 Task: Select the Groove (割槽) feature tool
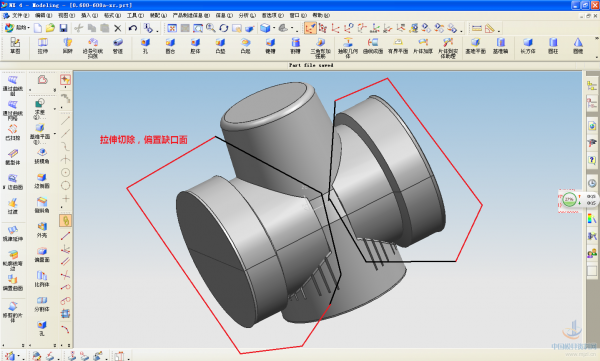click(x=295, y=46)
